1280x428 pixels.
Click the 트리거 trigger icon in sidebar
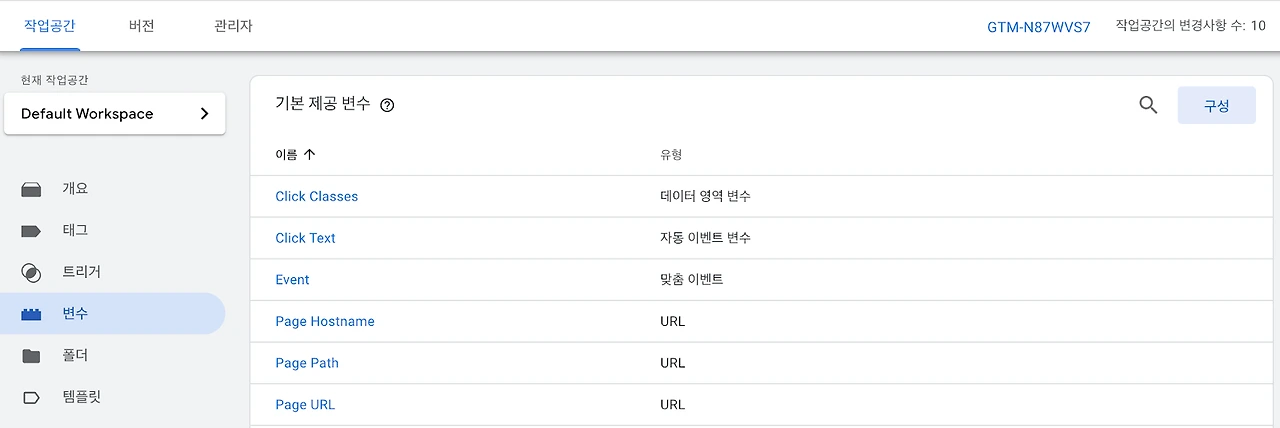(31, 272)
